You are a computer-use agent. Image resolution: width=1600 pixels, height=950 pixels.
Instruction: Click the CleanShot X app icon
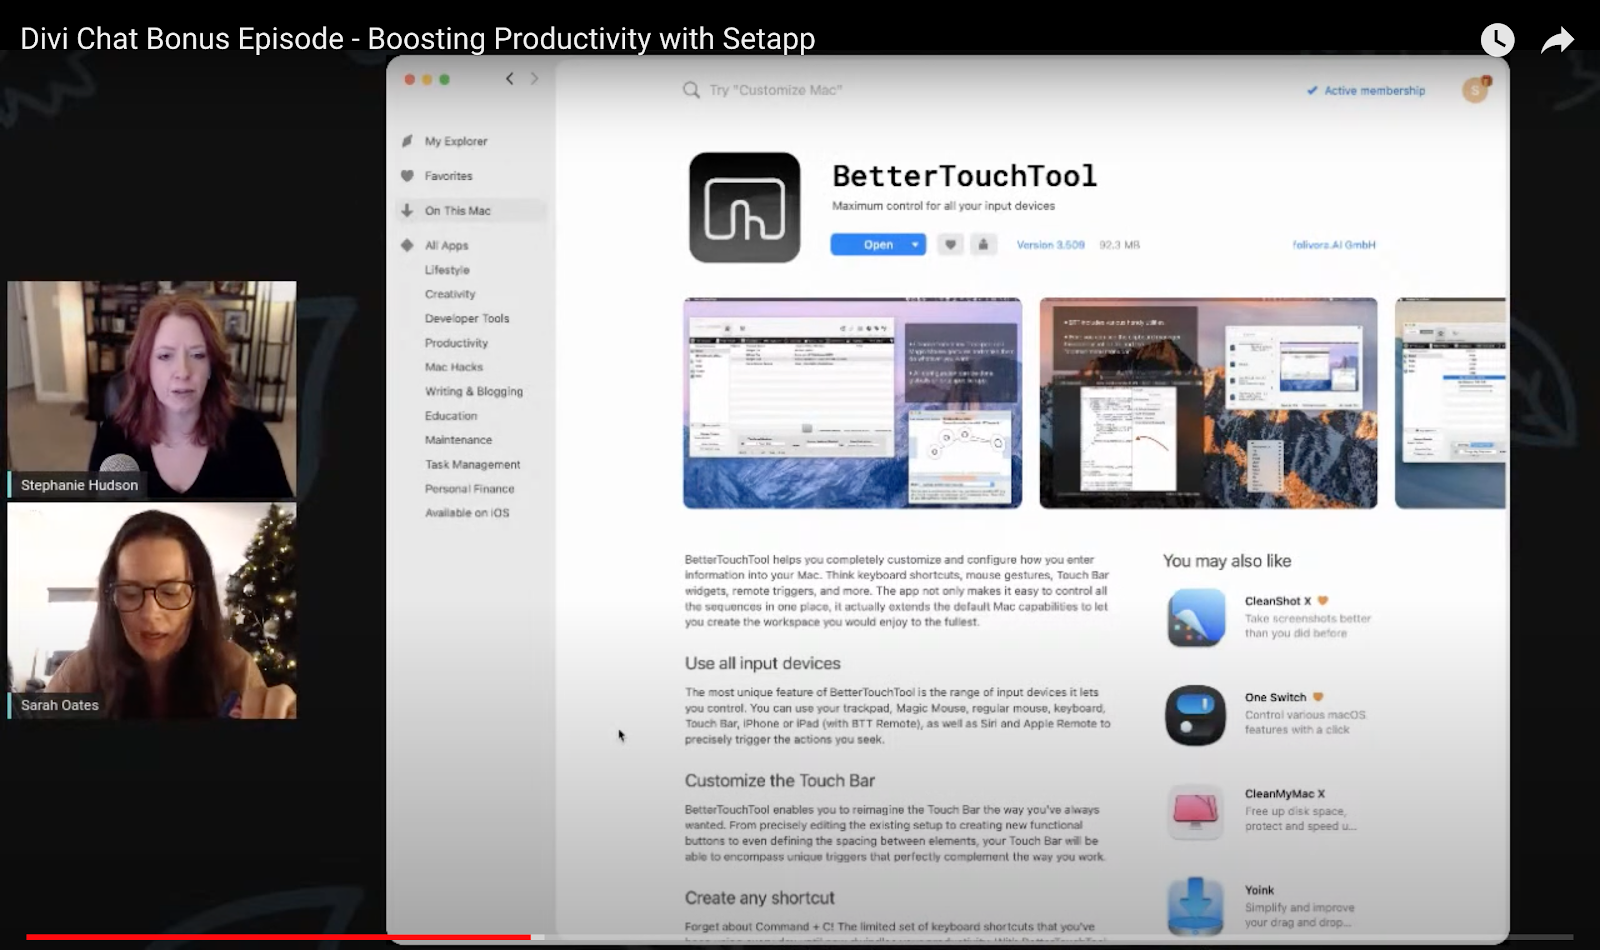click(x=1196, y=617)
